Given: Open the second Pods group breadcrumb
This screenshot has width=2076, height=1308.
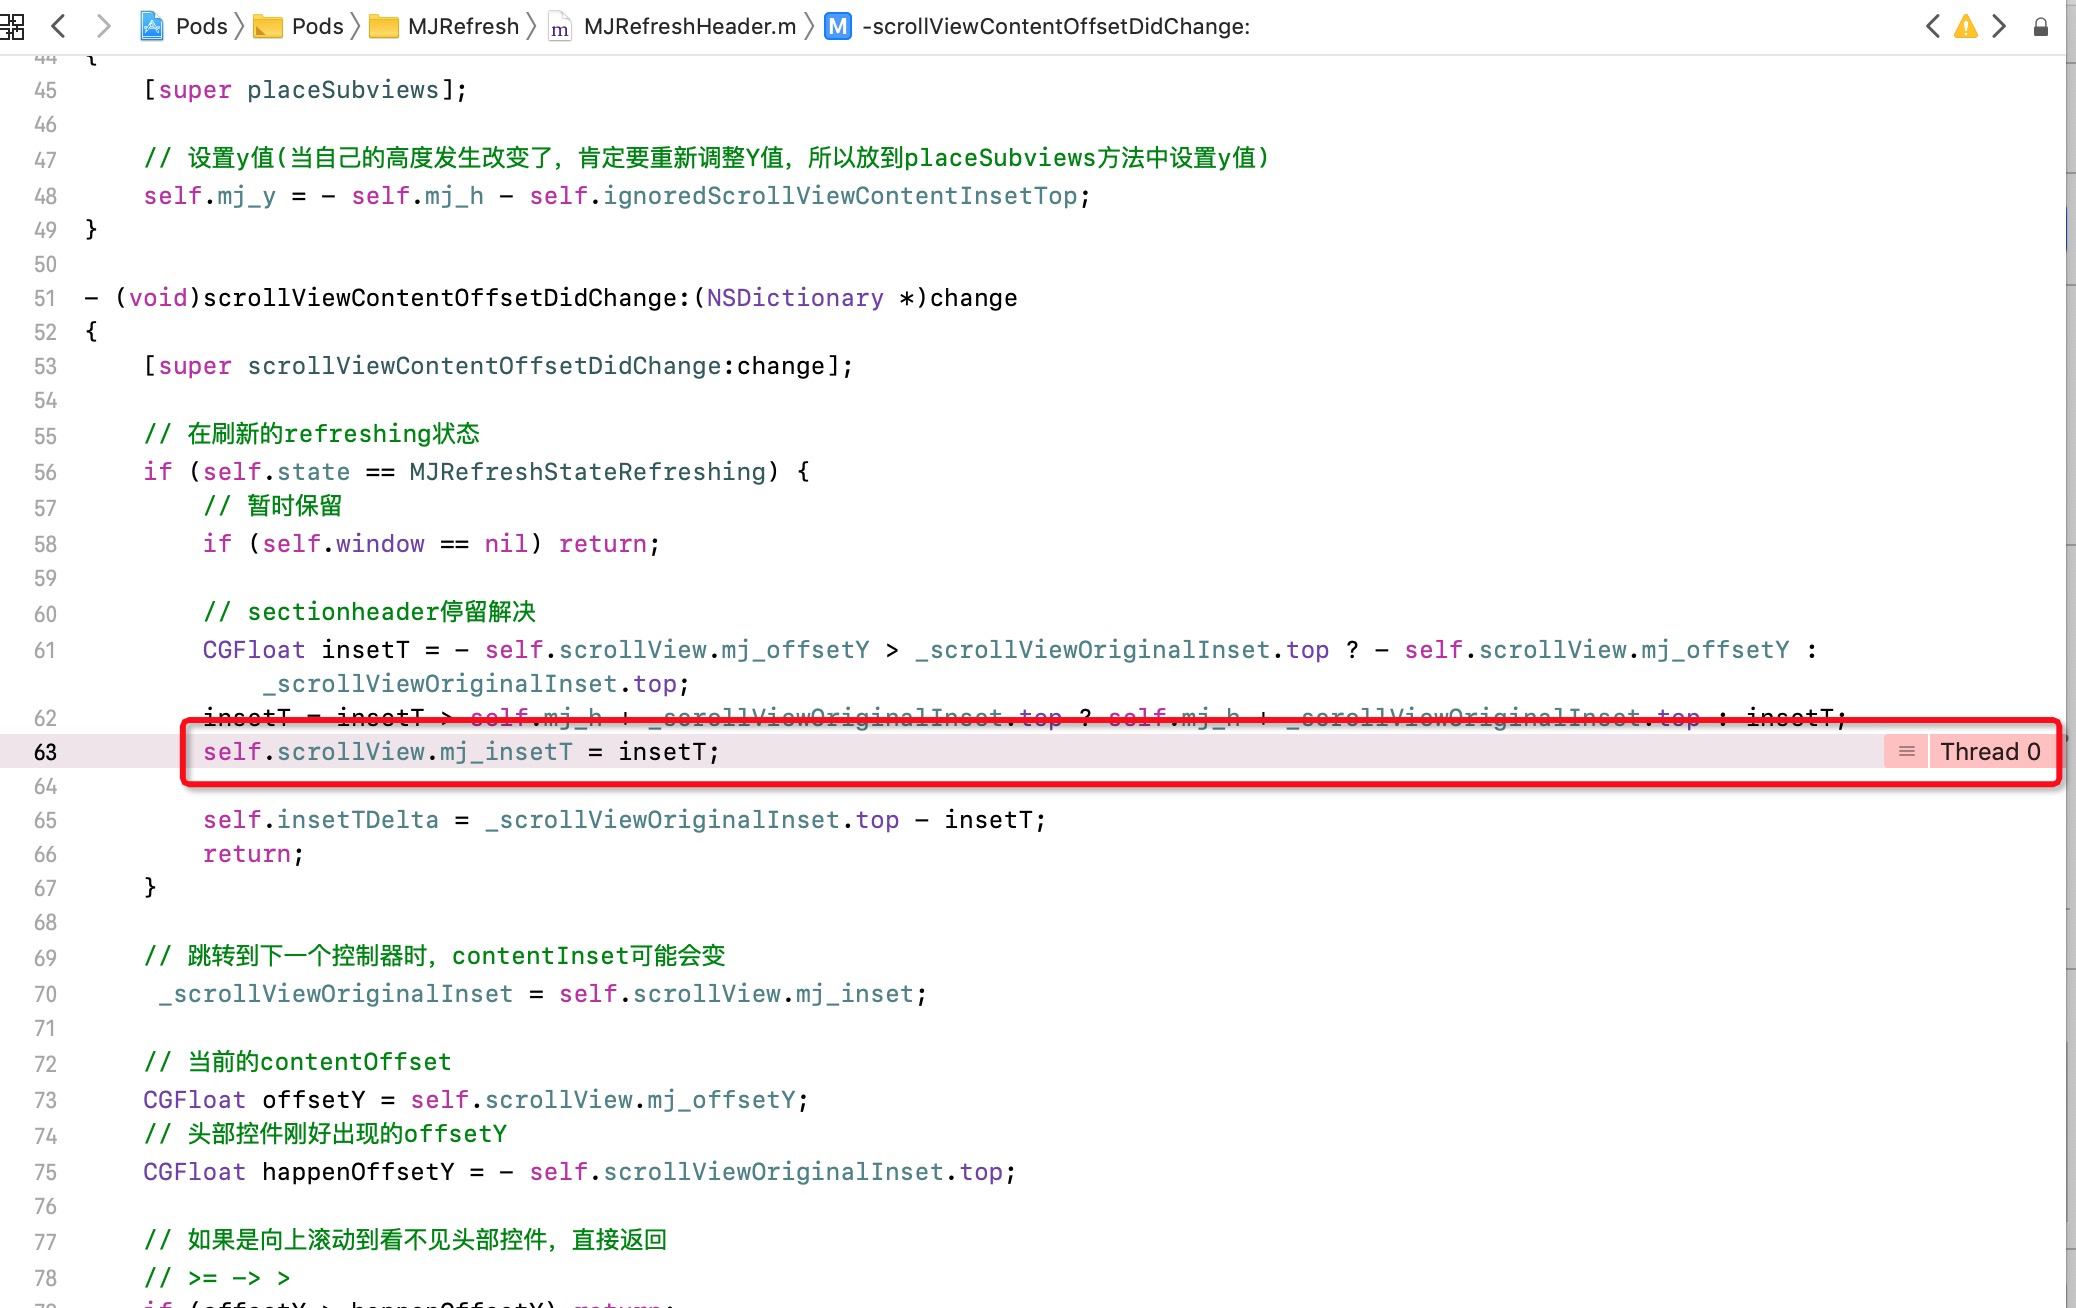Looking at the screenshot, I should [317, 26].
